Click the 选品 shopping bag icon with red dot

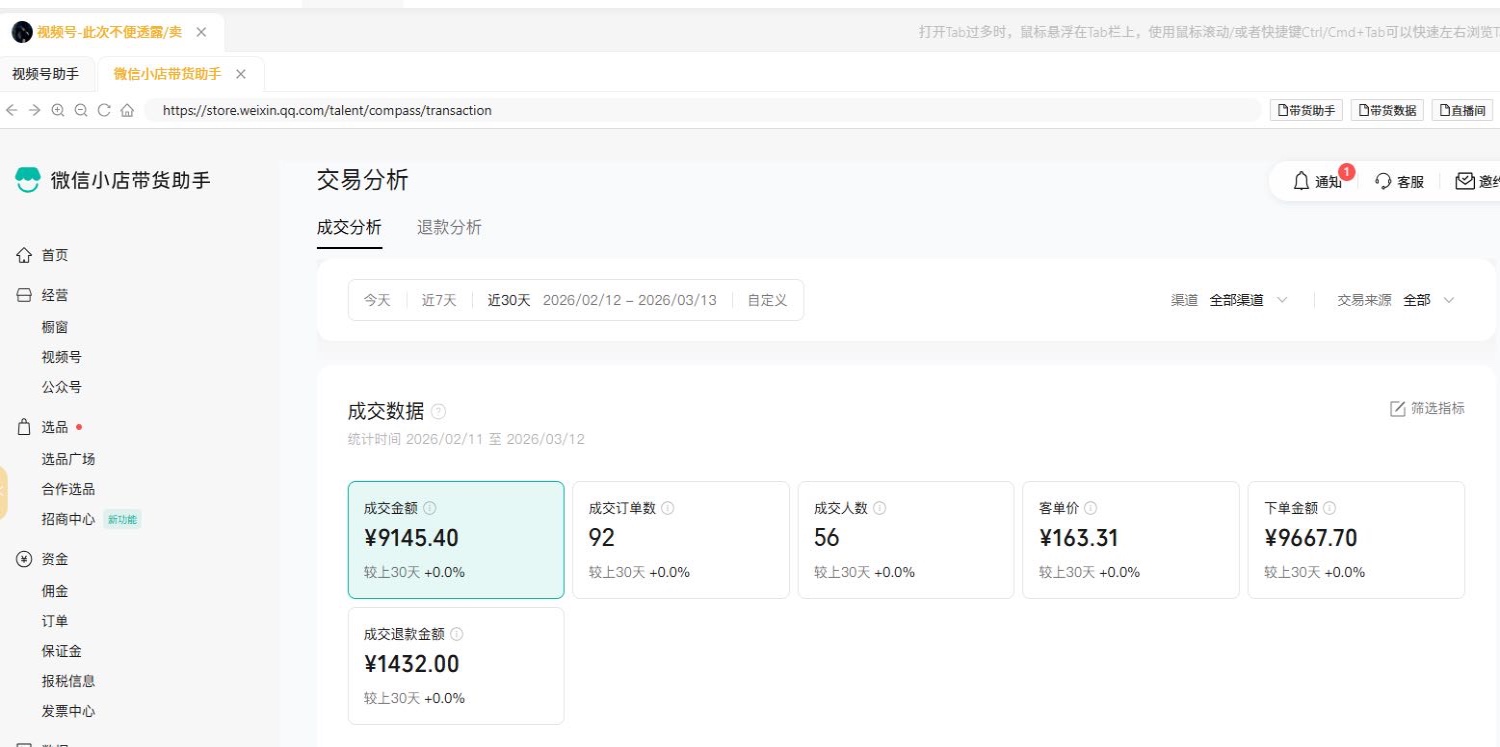point(25,427)
